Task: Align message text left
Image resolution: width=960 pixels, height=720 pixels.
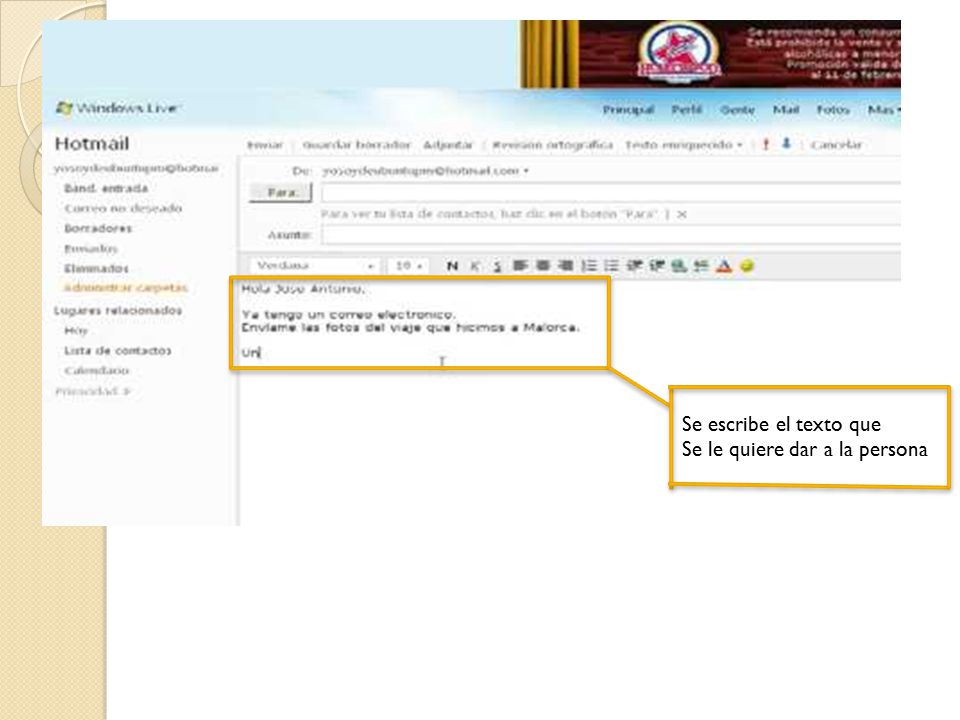Action: 520,266
